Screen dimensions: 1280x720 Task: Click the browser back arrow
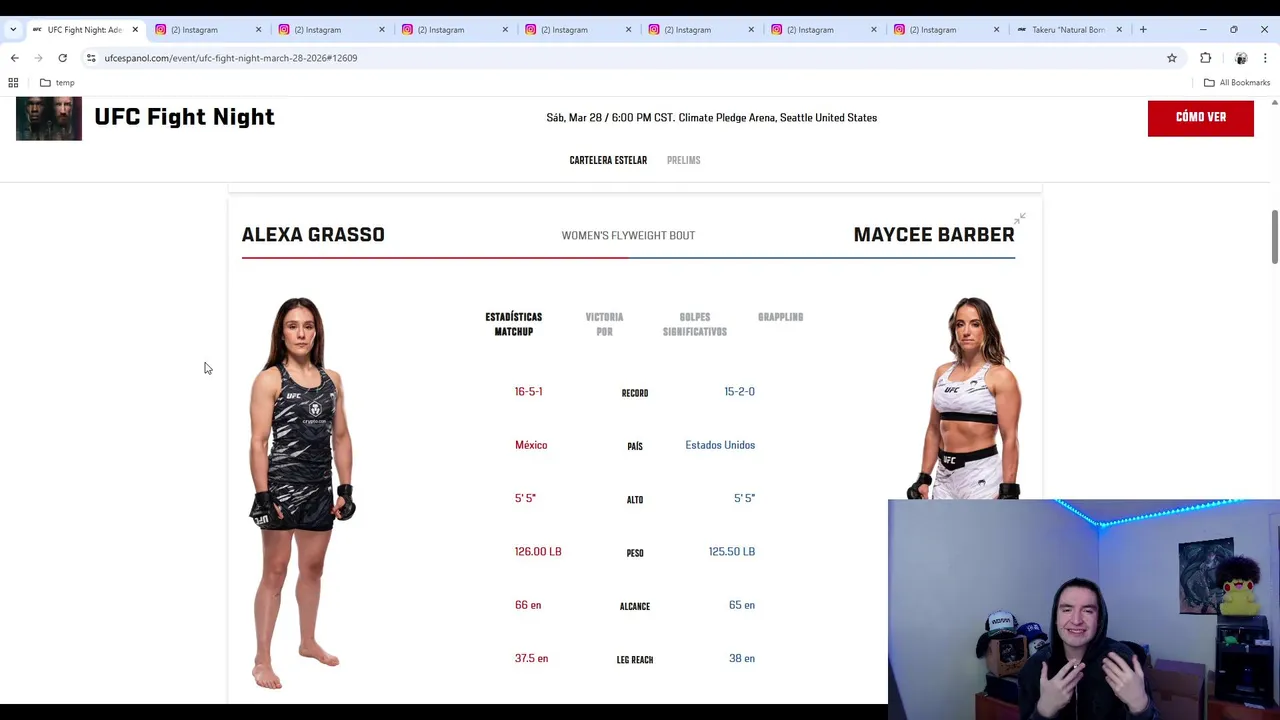[x=14, y=58]
